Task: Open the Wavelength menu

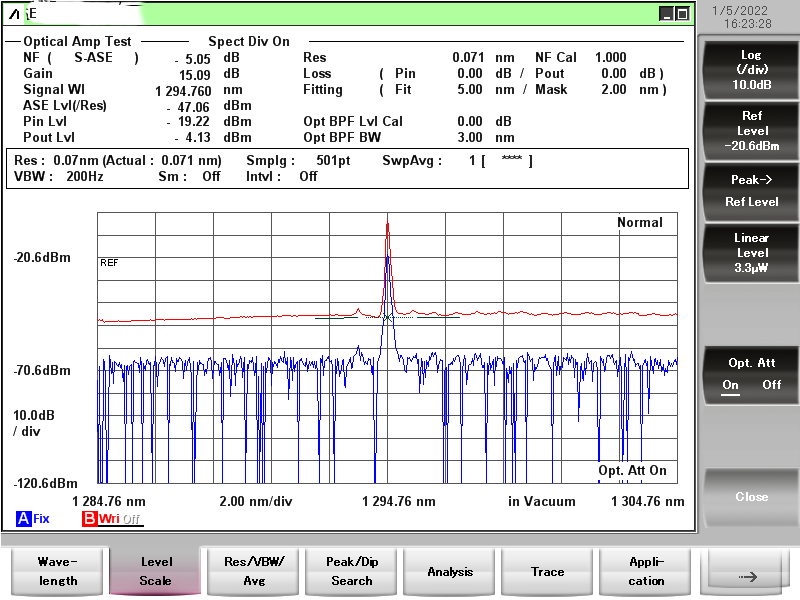Action: pyautogui.click(x=56, y=571)
